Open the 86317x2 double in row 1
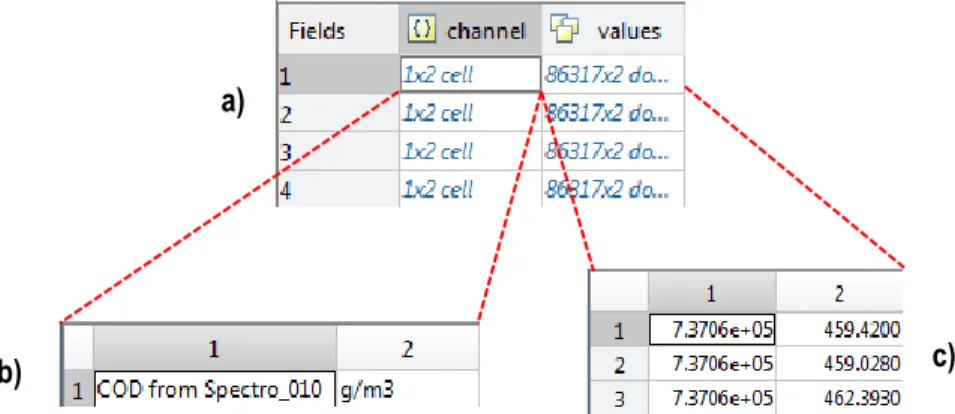Viewport: 955px width, 414px height. (613, 74)
